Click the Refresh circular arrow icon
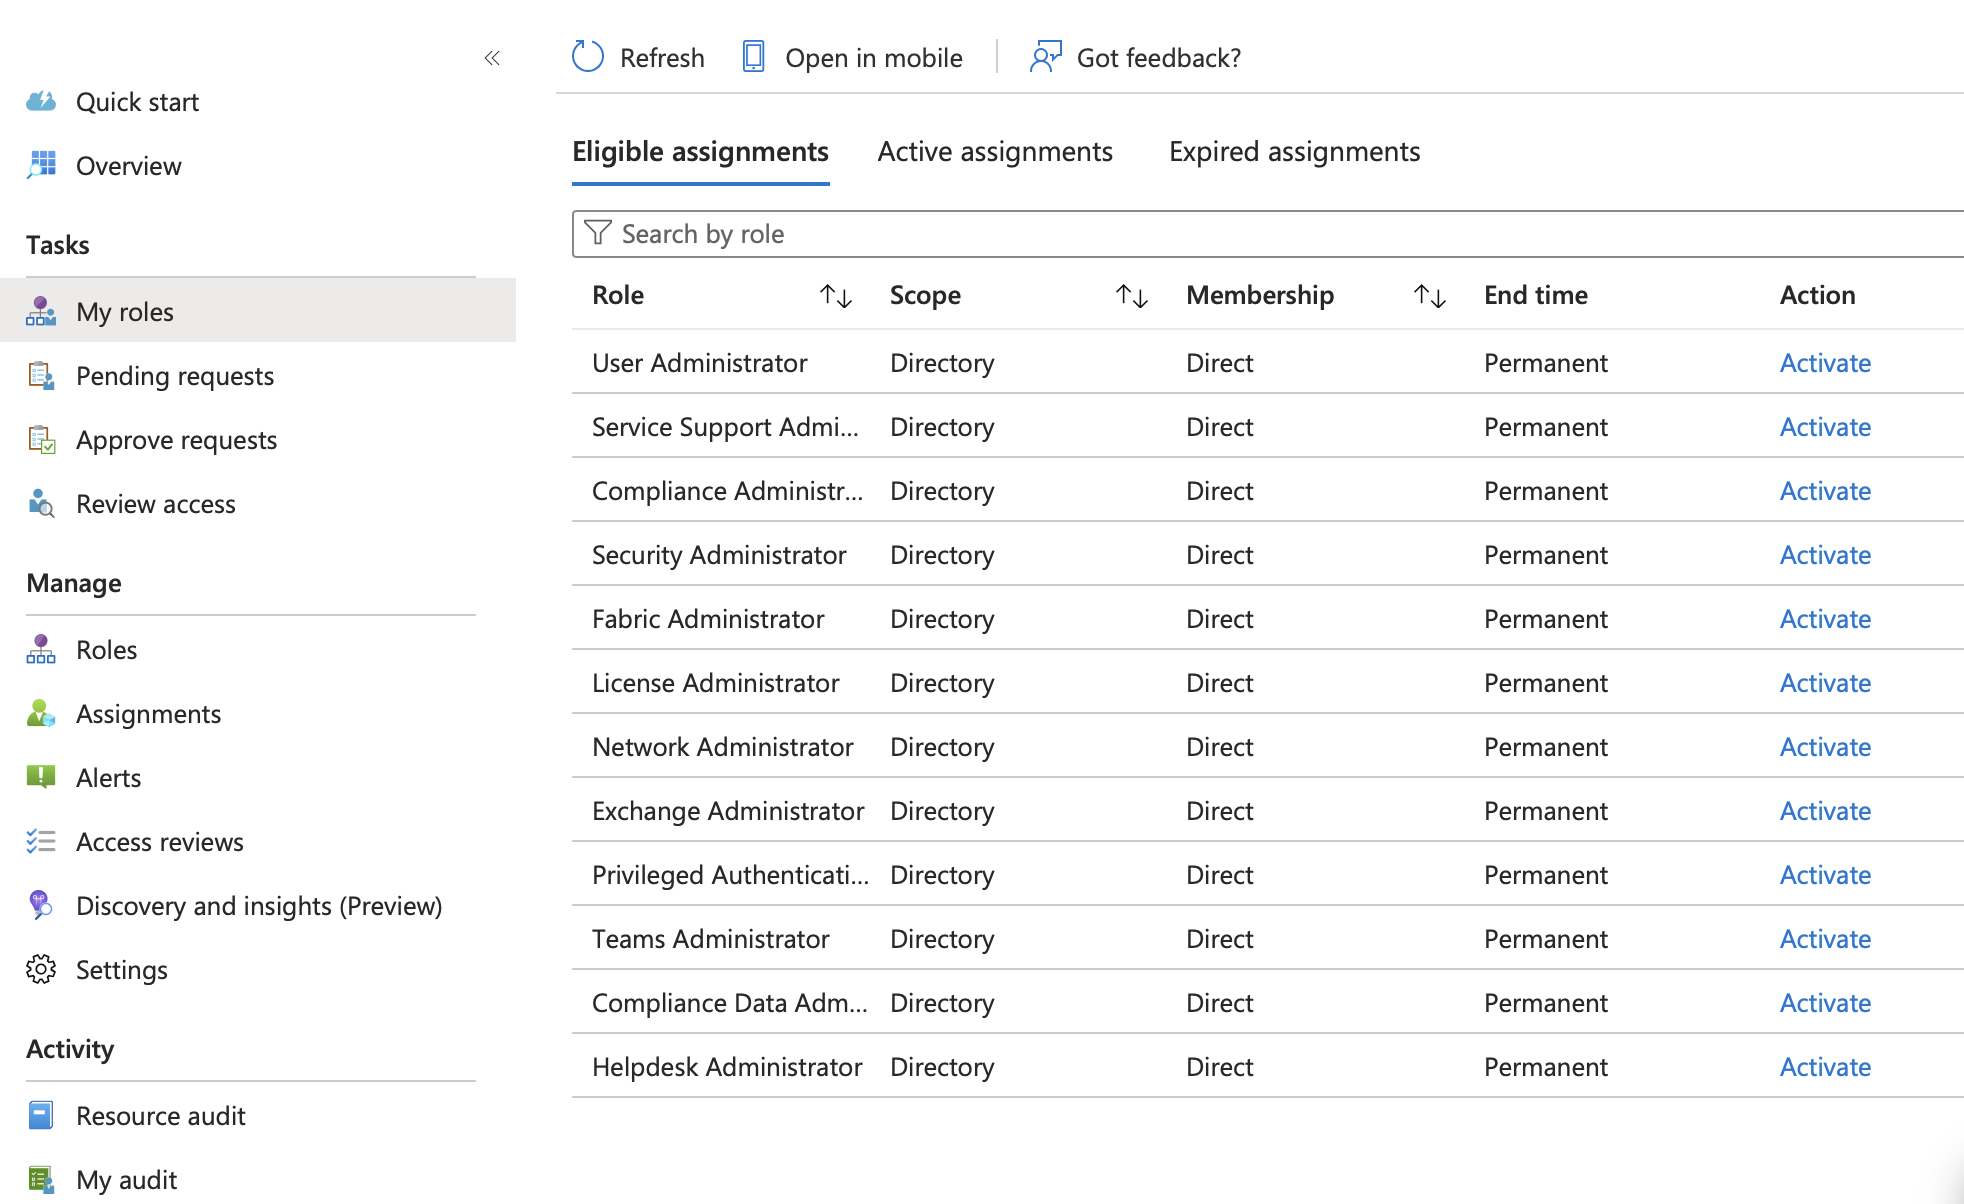The width and height of the screenshot is (1964, 1204). click(x=588, y=57)
